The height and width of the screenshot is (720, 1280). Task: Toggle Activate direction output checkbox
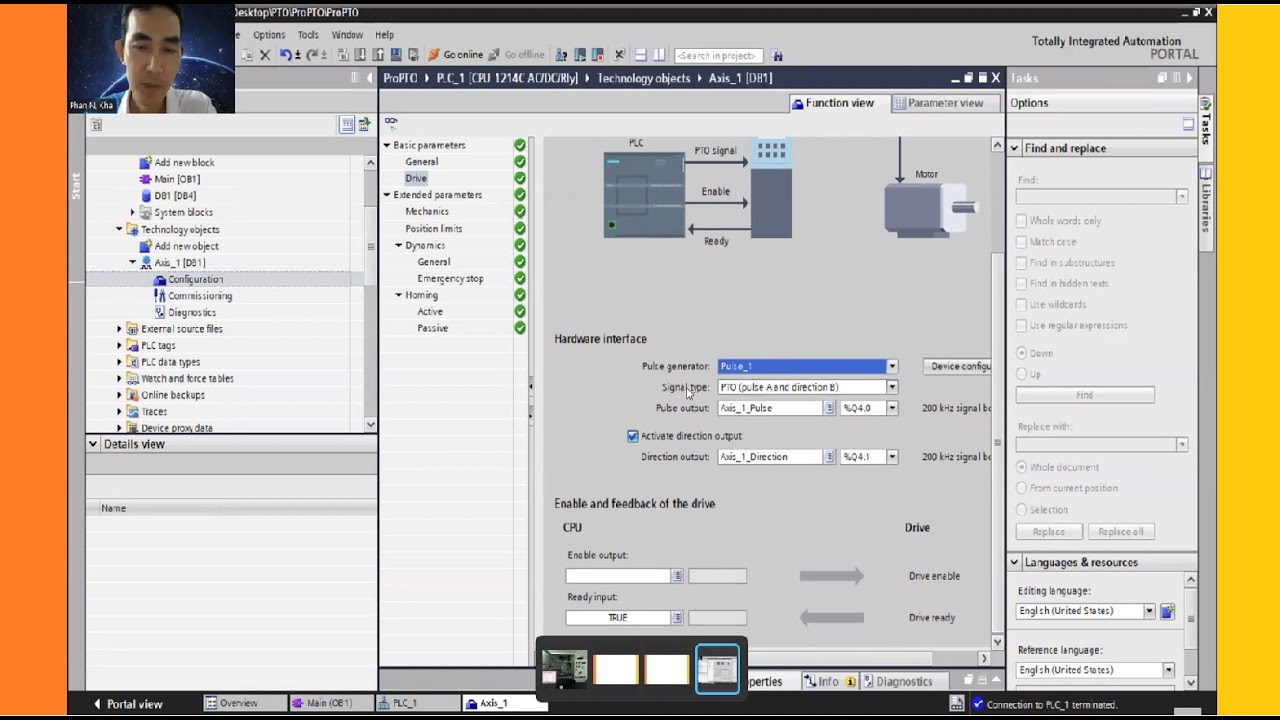tap(632, 436)
